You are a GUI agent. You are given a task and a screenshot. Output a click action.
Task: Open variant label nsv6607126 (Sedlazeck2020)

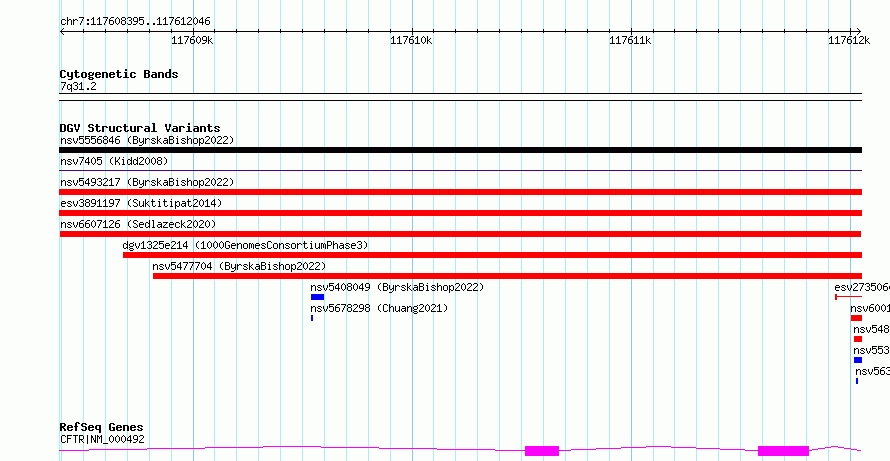click(138, 224)
